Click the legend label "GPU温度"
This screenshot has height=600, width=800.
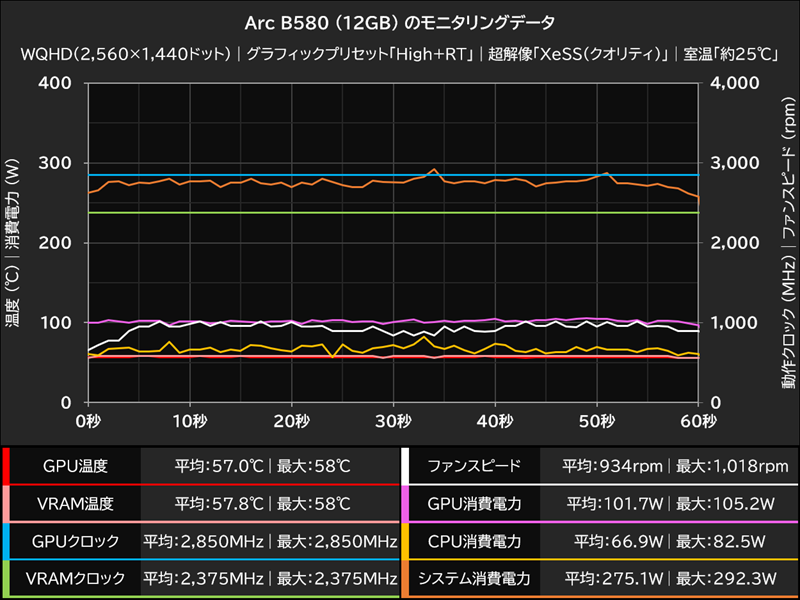point(75,466)
